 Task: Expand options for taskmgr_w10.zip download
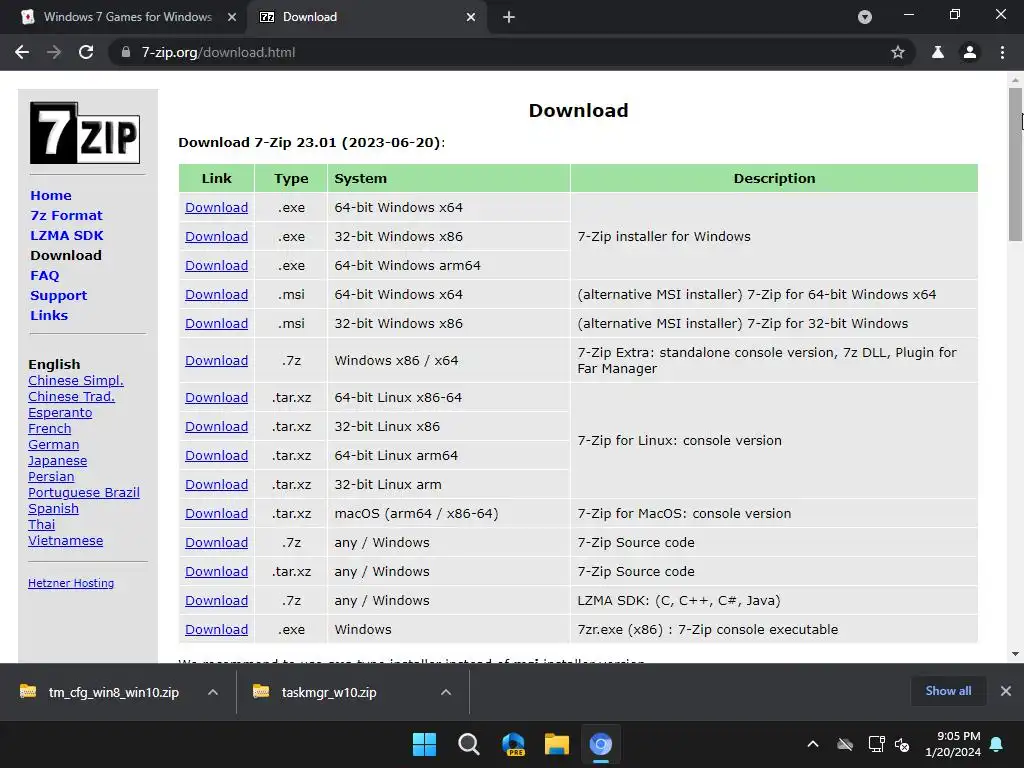click(x=446, y=692)
